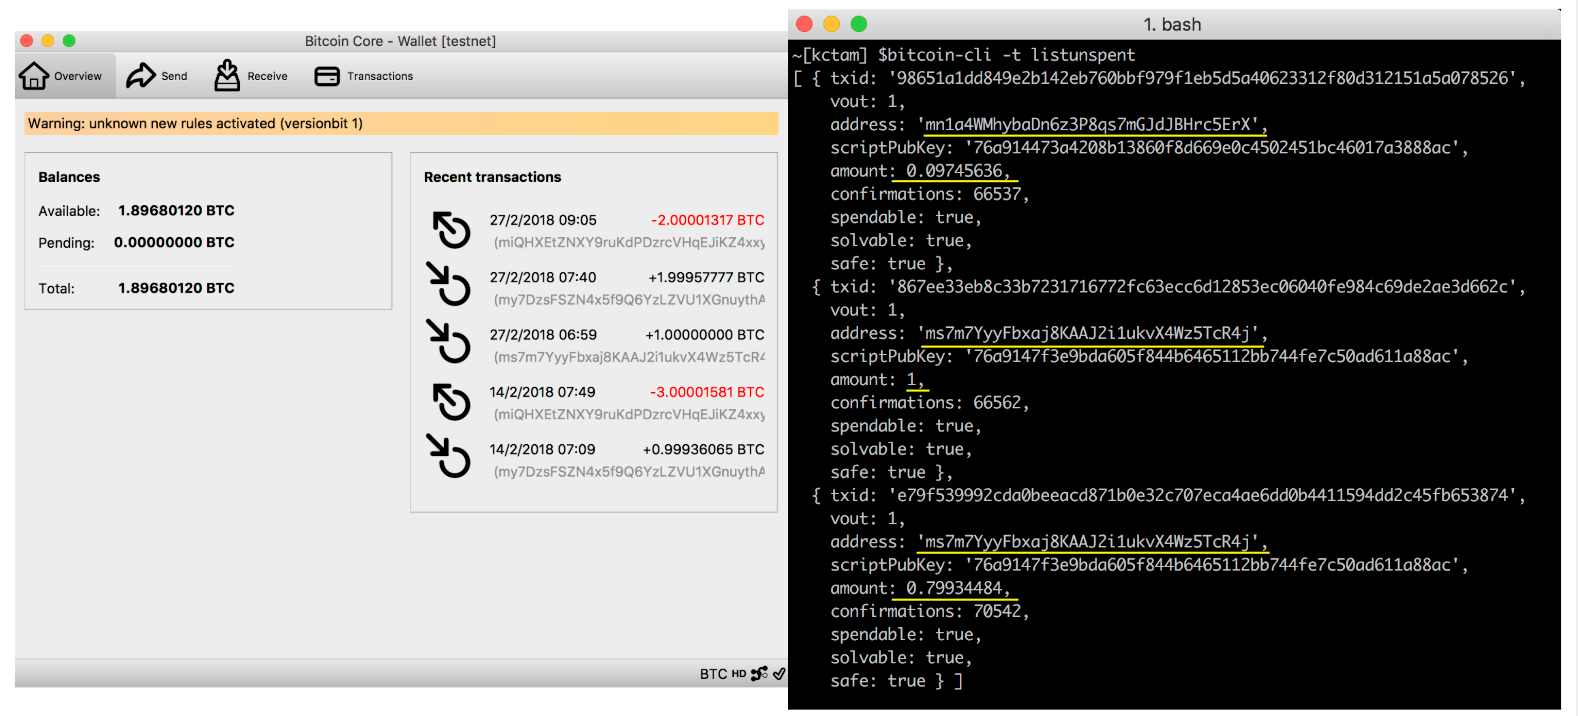Click the txid starting e79f53999 in terminal
Screen dimensions: 1578x716
(x=1202, y=495)
